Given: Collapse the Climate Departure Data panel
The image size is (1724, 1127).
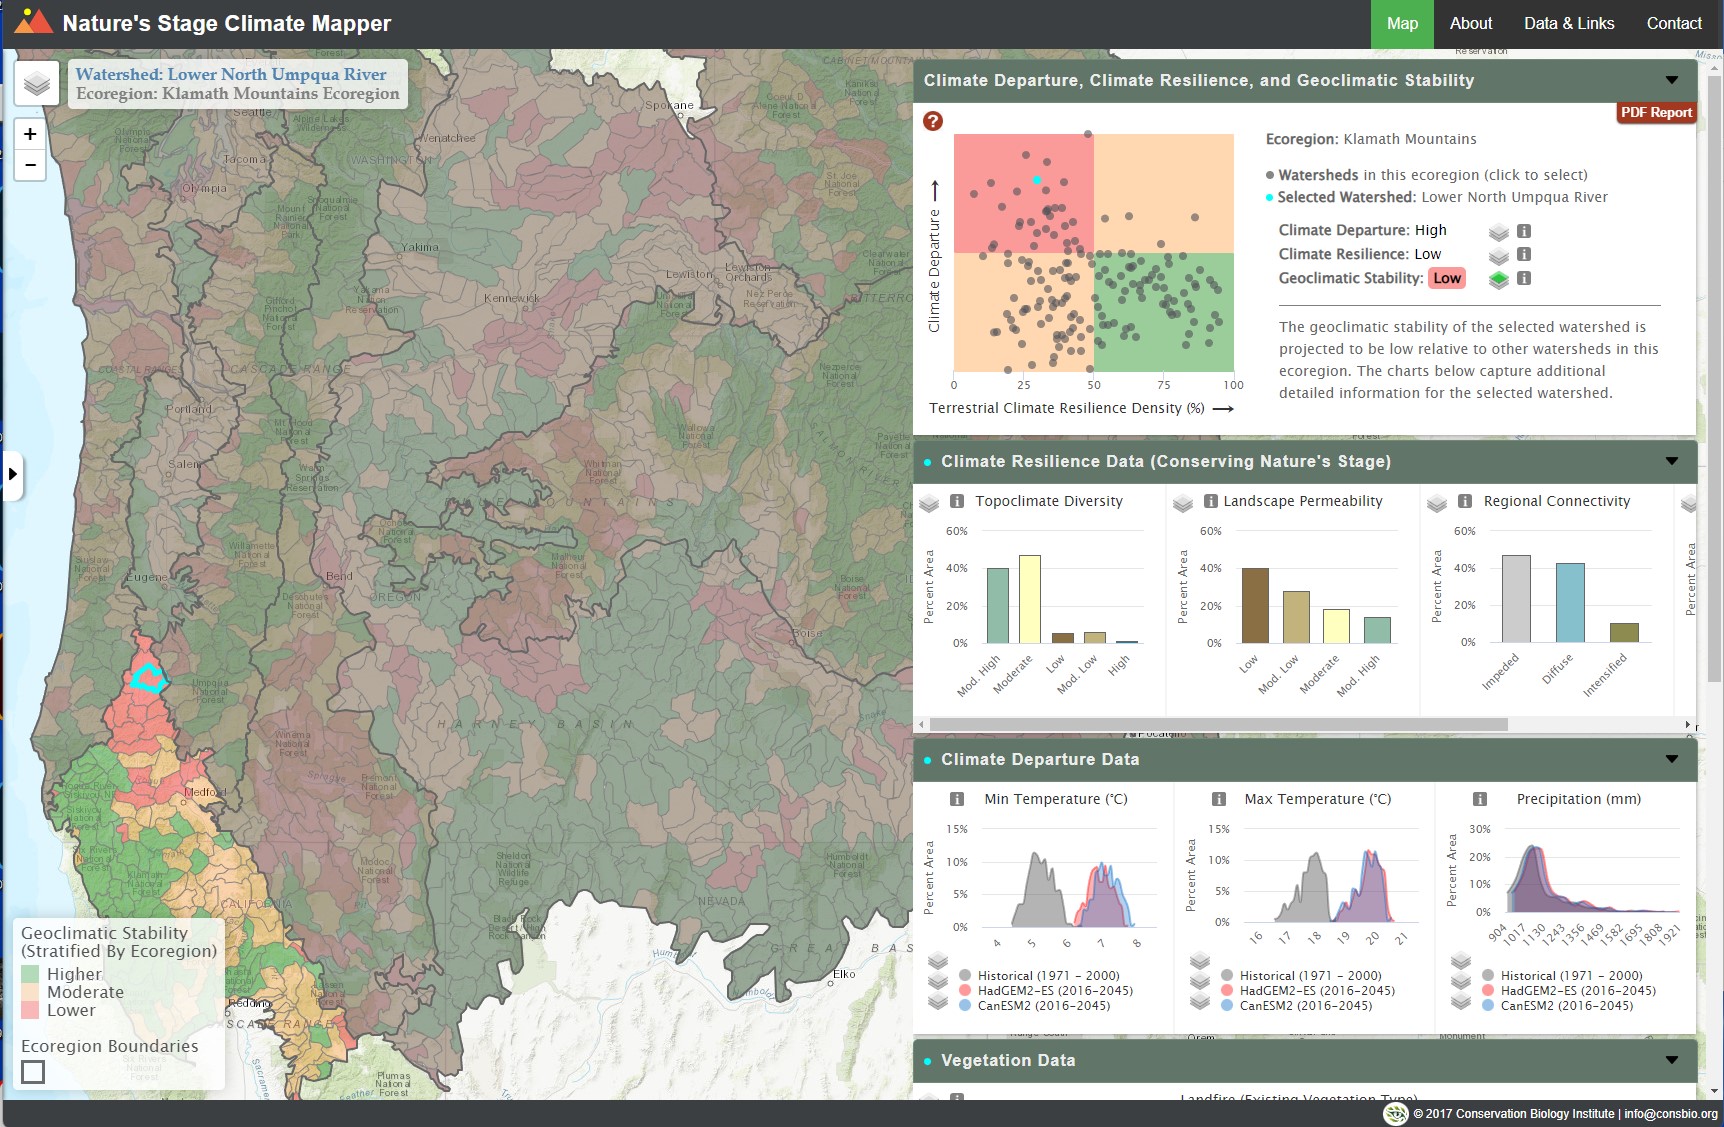Looking at the screenshot, I should point(1671,759).
